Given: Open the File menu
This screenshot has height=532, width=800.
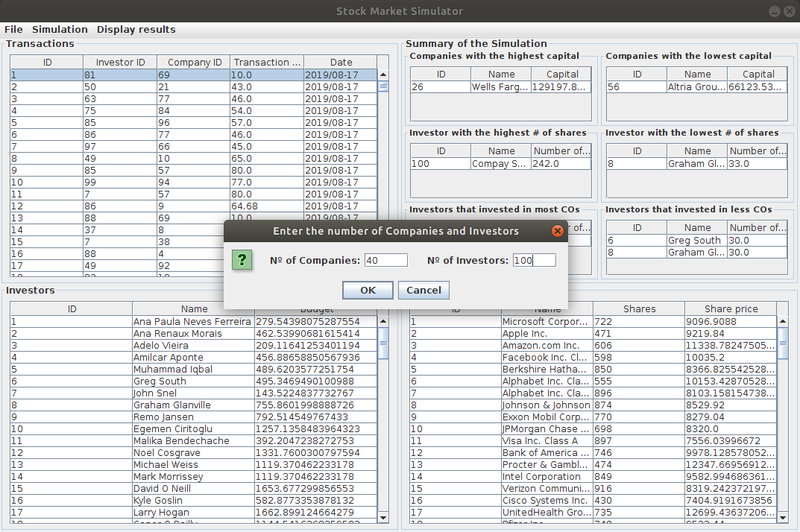Looking at the screenshot, I should [13, 30].
